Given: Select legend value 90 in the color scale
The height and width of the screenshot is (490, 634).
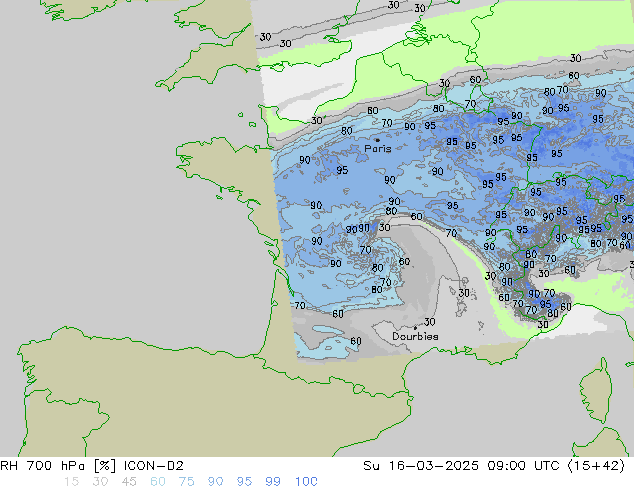Looking at the screenshot, I should click(215, 482).
